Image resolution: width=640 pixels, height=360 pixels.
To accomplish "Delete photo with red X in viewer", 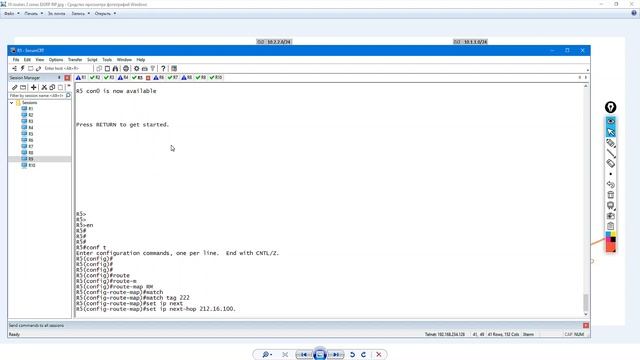I will tap(379, 355).
